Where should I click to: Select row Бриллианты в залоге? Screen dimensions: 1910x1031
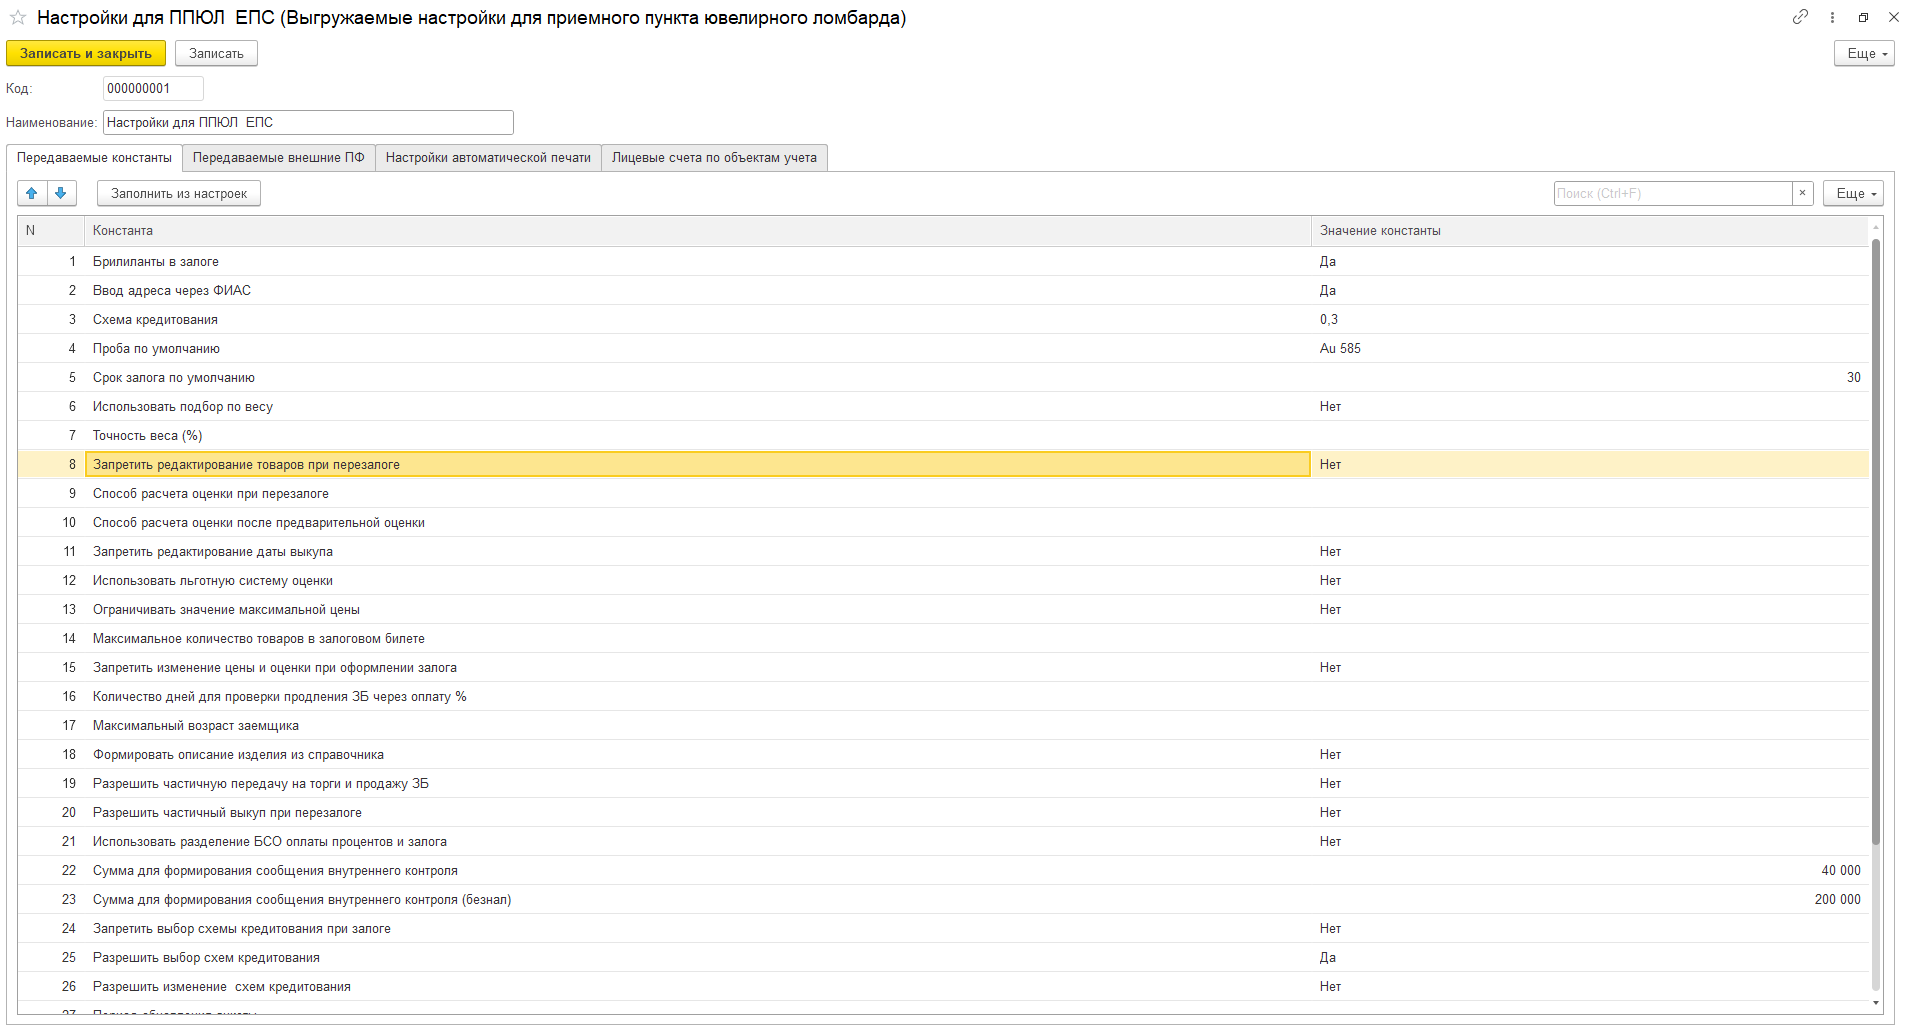point(943,261)
